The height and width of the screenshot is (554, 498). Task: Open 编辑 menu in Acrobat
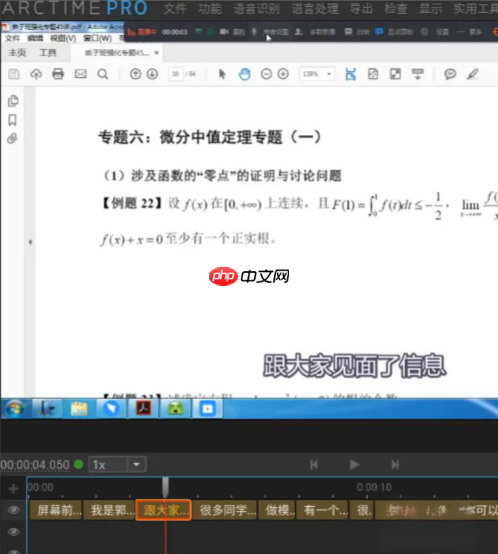tap(35, 38)
